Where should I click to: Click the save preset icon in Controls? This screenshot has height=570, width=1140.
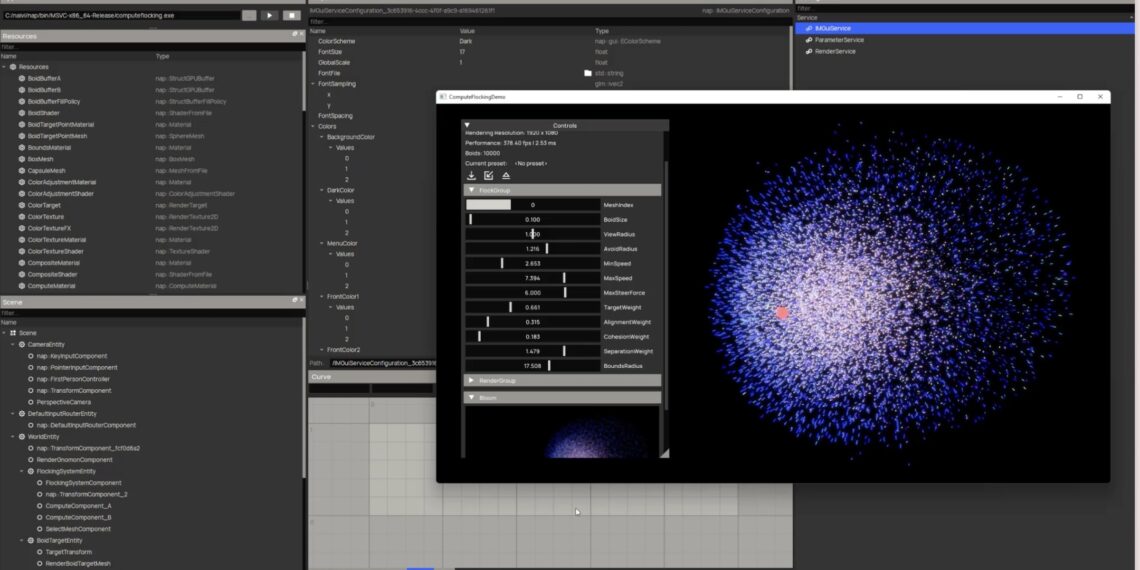489,175
